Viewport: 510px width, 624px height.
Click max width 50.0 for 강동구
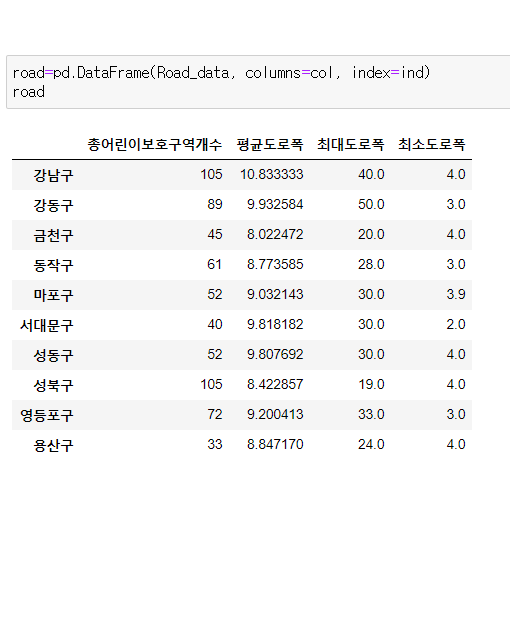tap(371, 204)
